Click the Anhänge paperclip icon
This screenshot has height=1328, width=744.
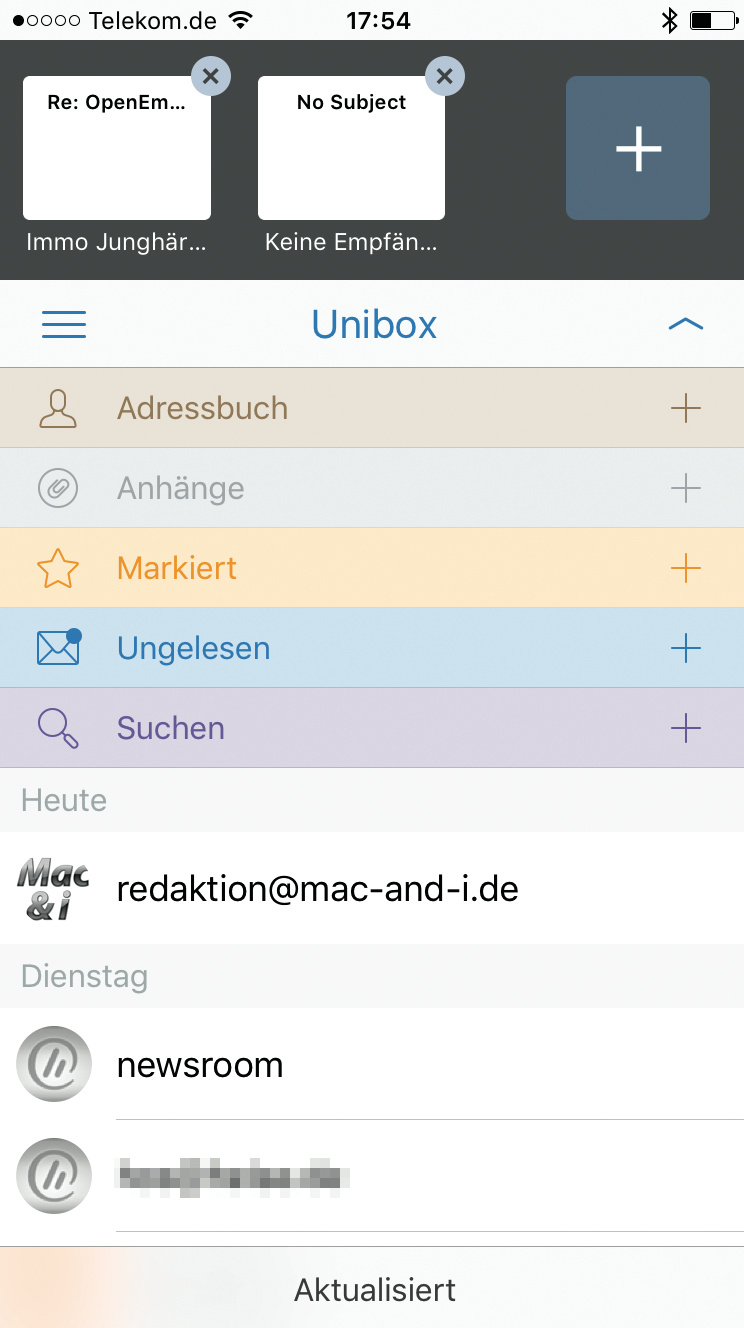[x=58, y=488]
